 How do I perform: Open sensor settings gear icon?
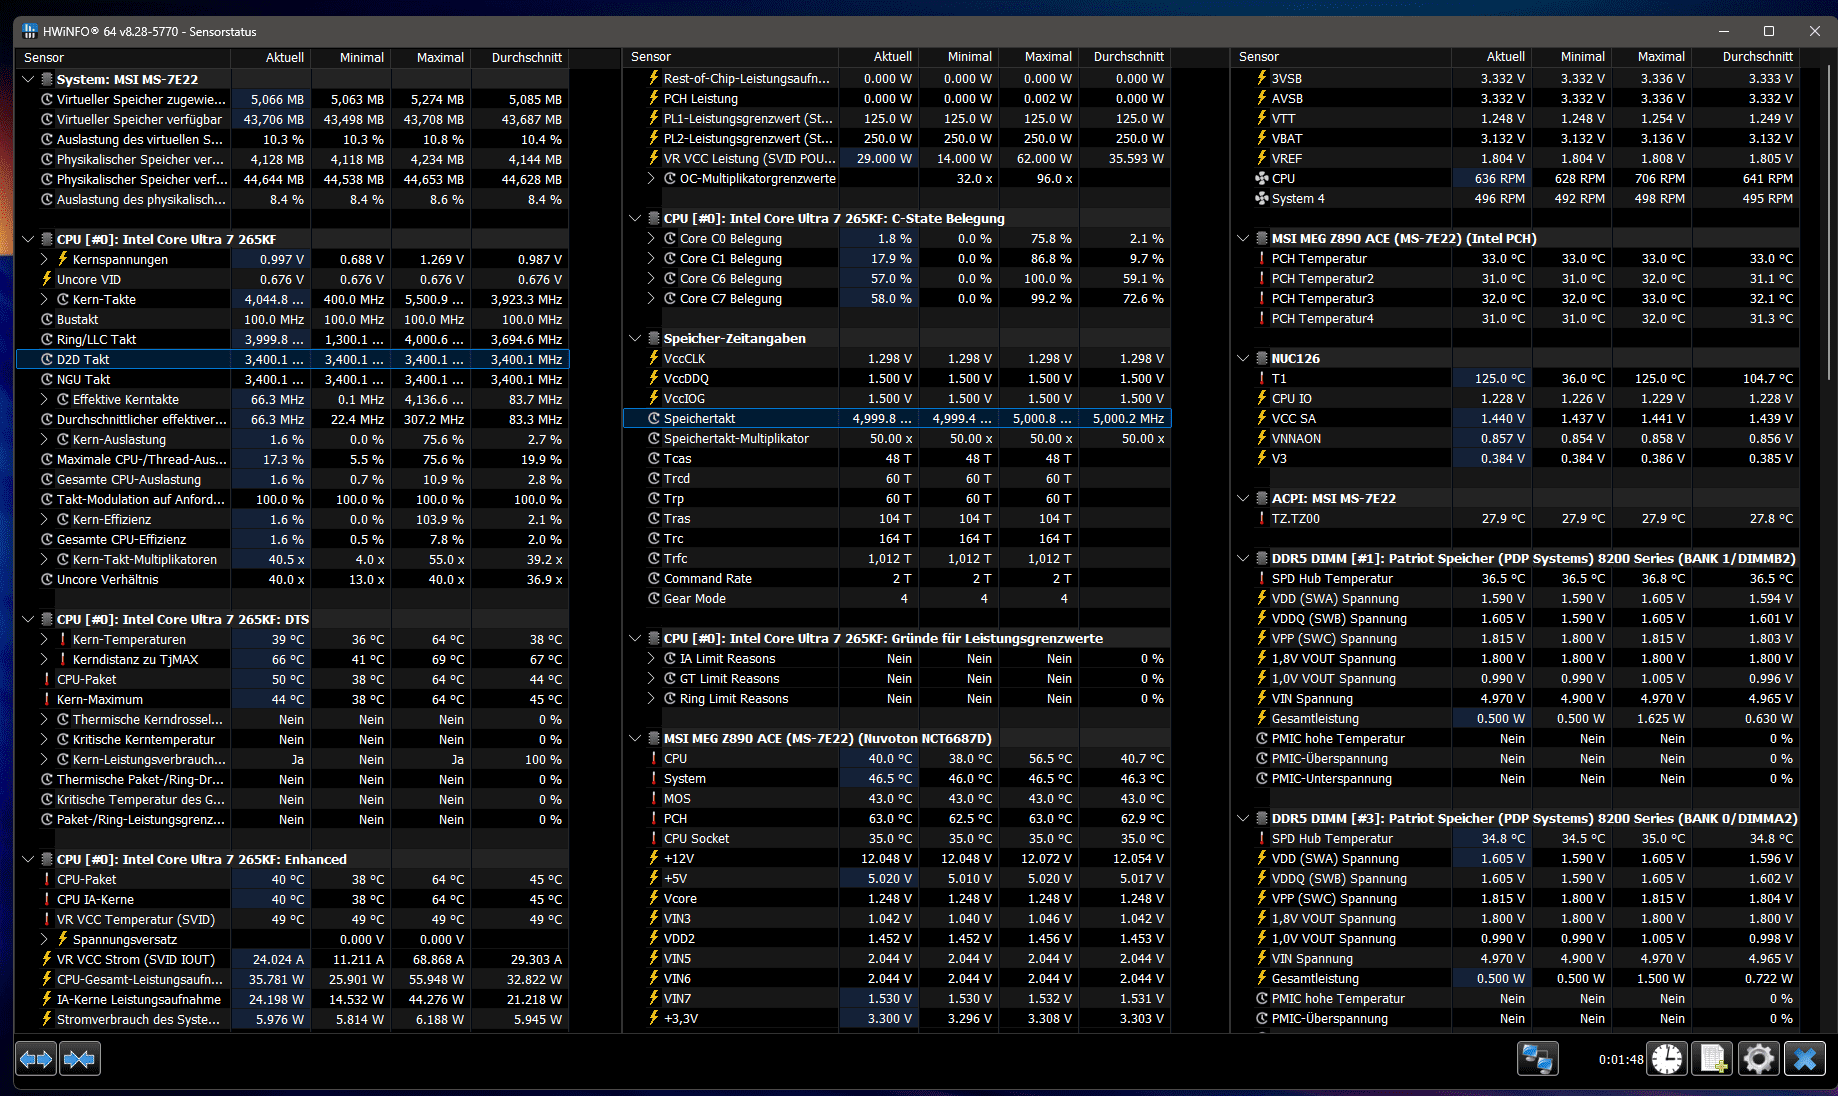1759,1058
